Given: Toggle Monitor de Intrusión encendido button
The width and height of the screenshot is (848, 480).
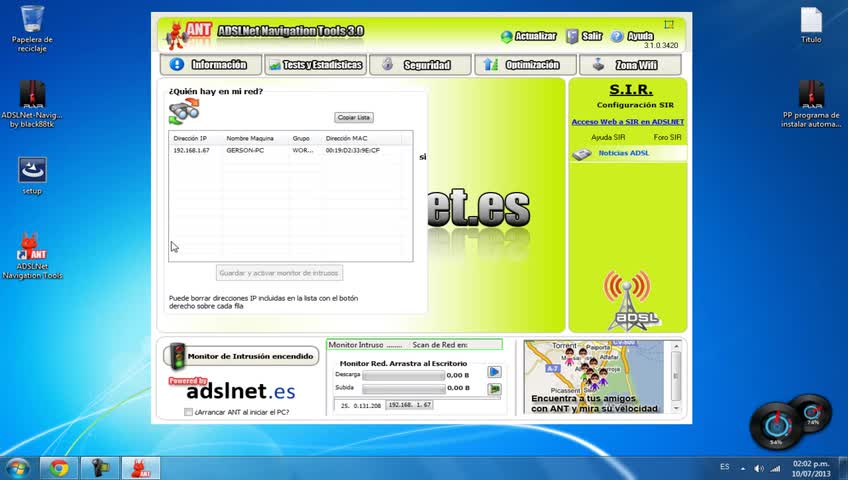Looking at the screenshot, I should [x=241, y=356].
